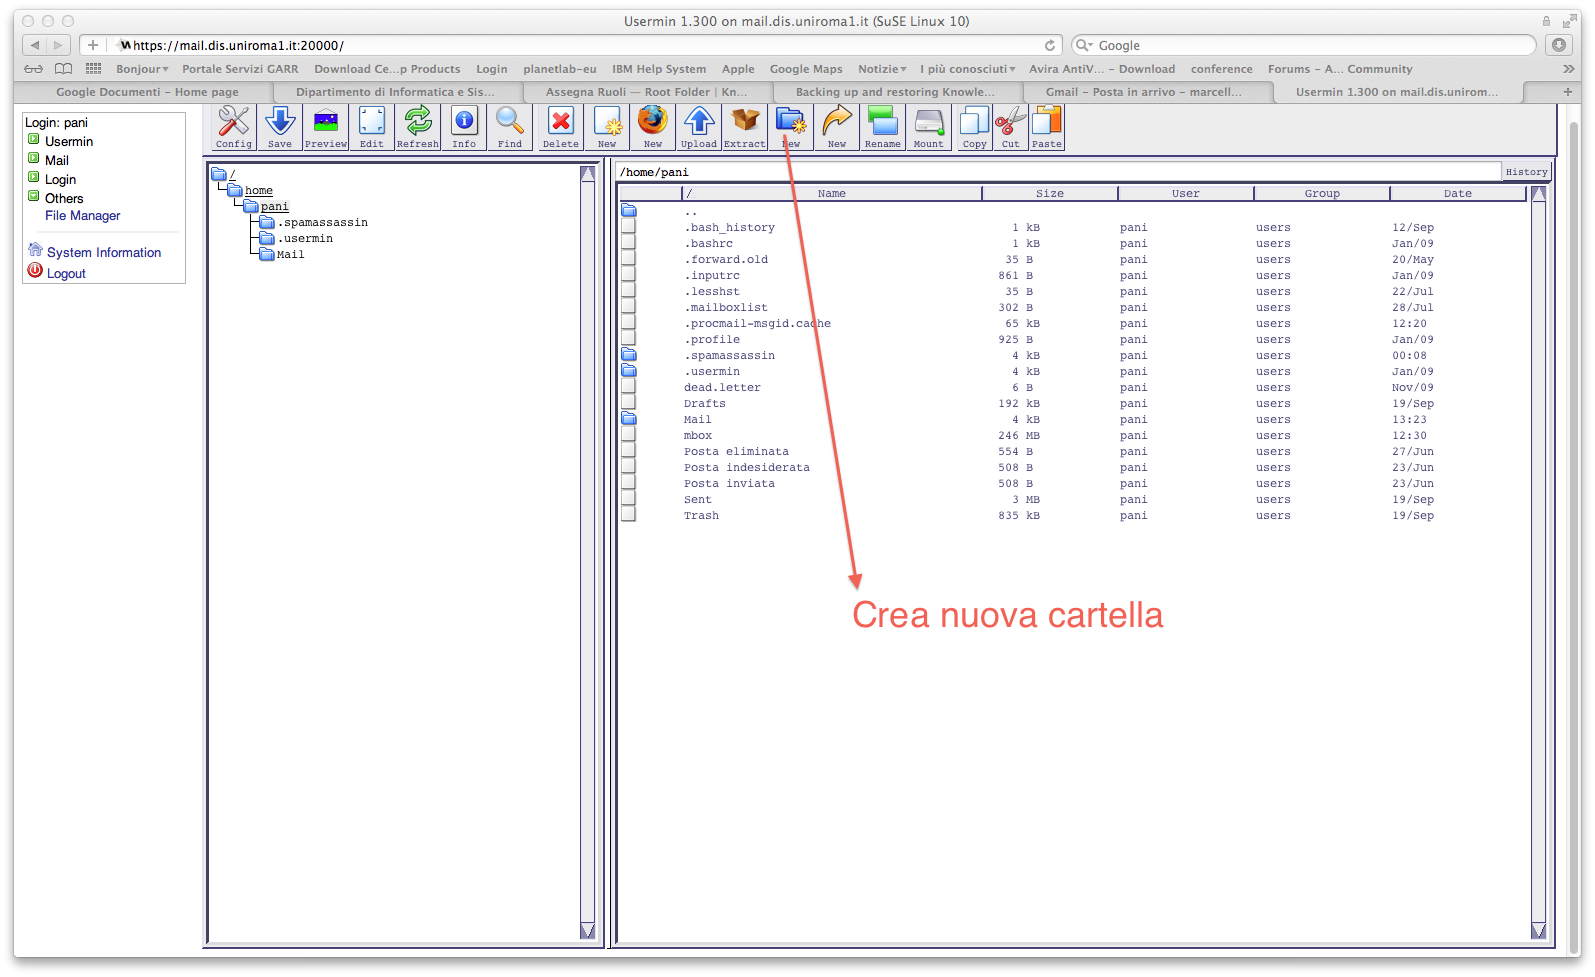This screenshot has height=977, width=1595.
Task: Collapse the Others category in sidebar
Action: pyautogui.click(x=34, y=197)
